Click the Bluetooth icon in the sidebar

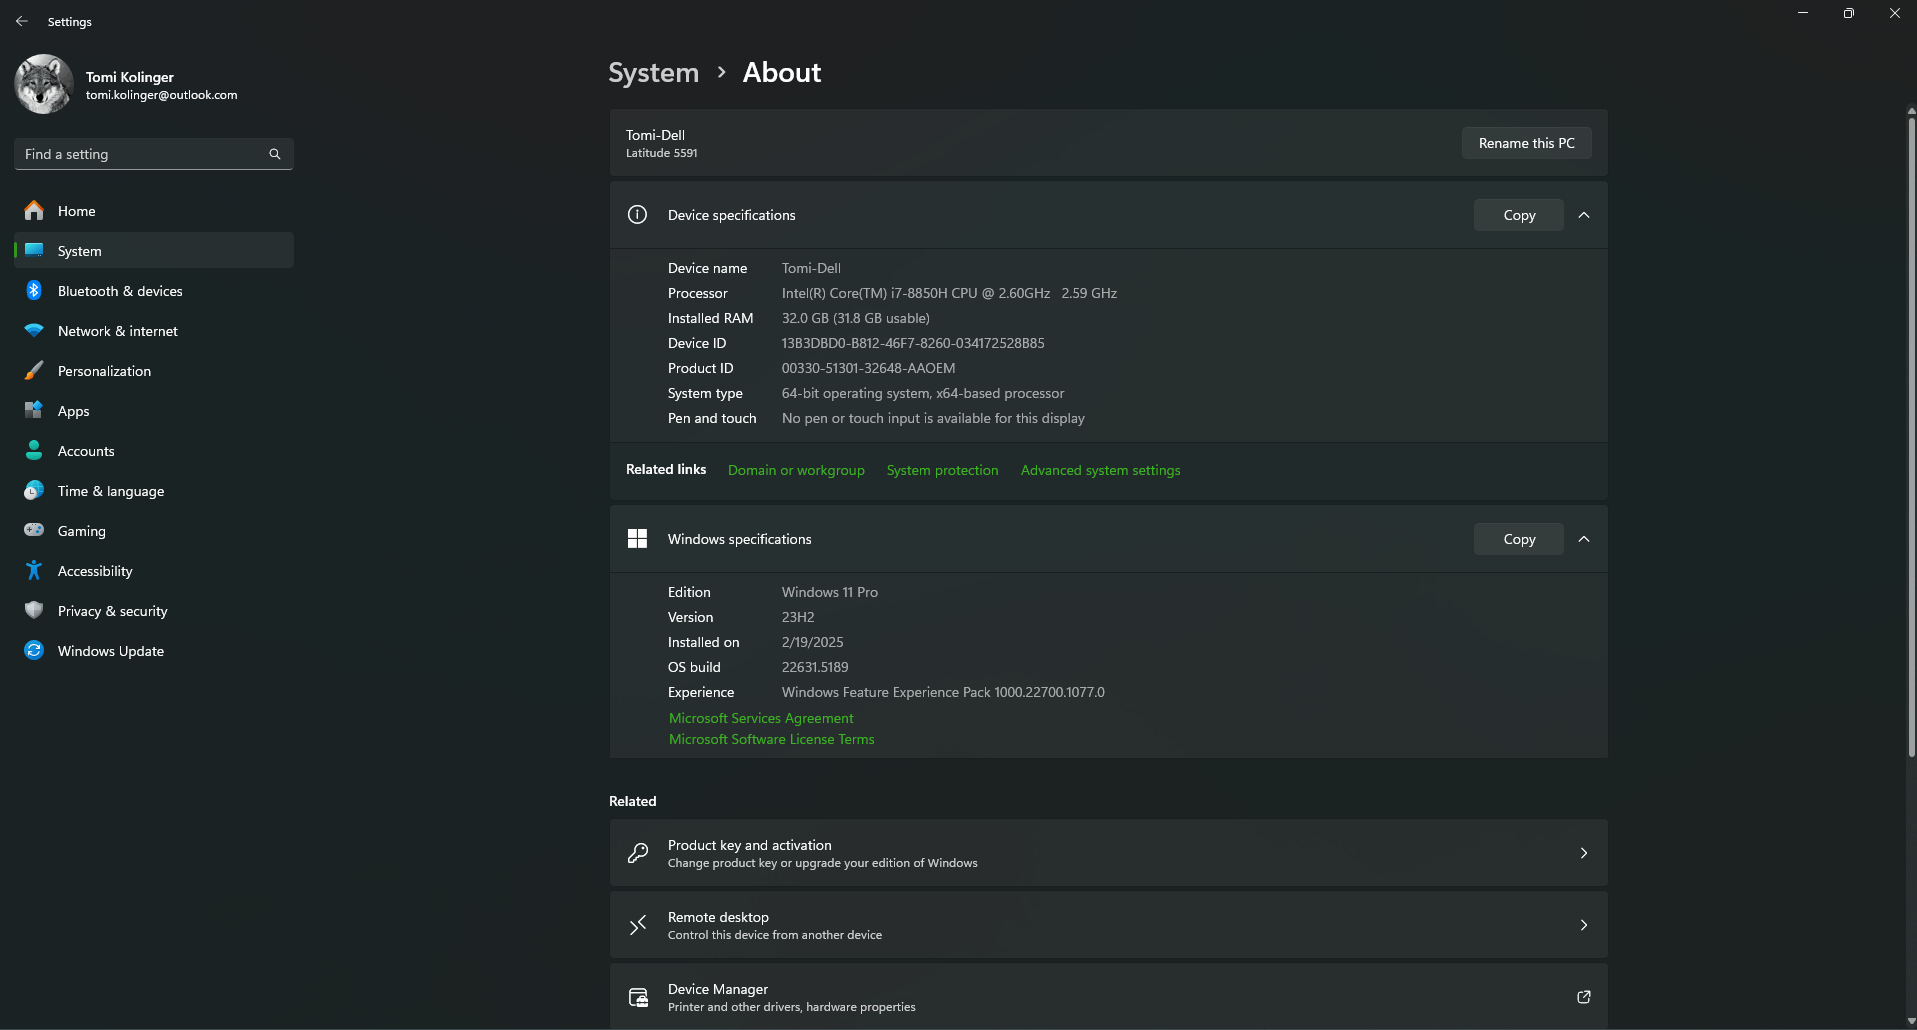34,290
